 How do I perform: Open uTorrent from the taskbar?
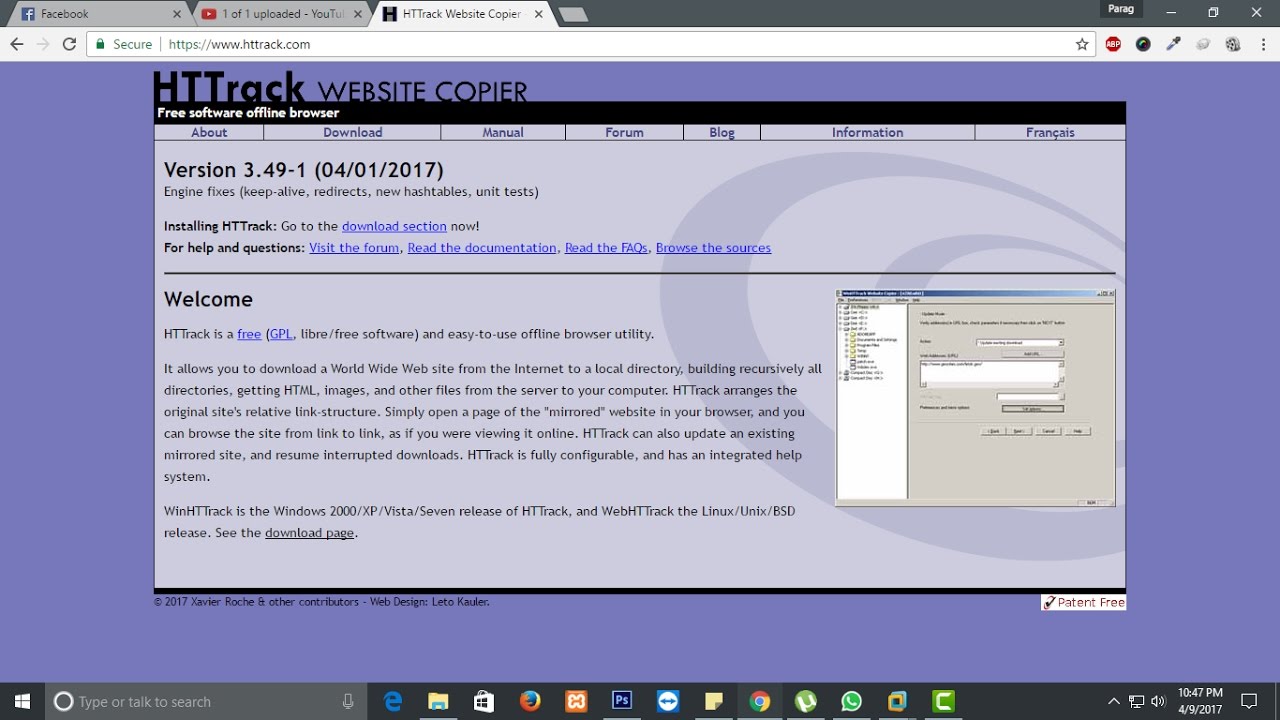click(805, 701)
